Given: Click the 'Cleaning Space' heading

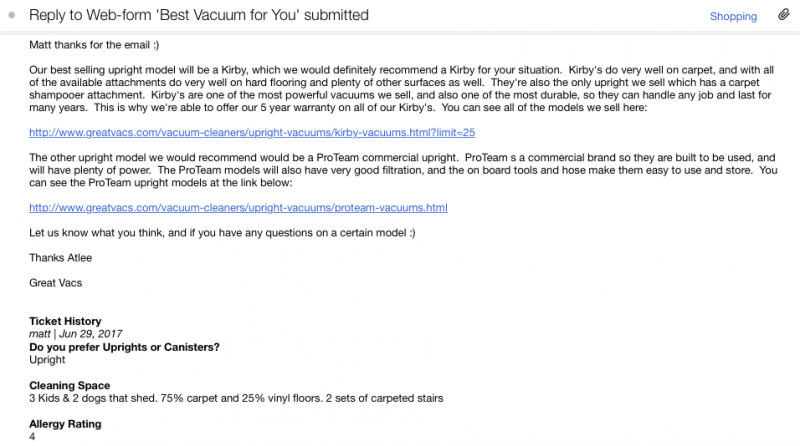Looking at the screenshot, I should tap(69, 385).
